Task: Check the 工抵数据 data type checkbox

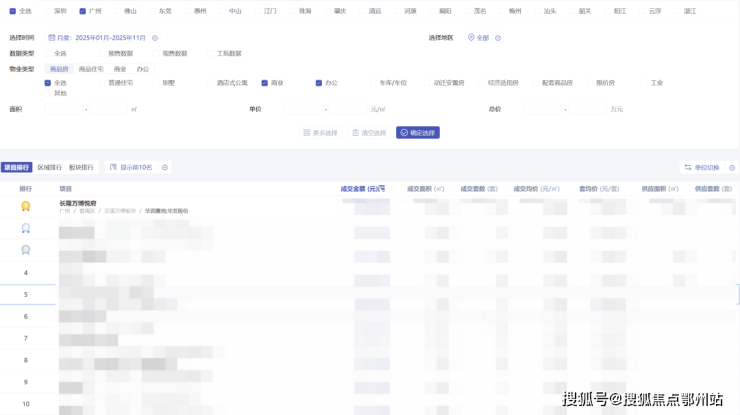Action: [210, 53]
